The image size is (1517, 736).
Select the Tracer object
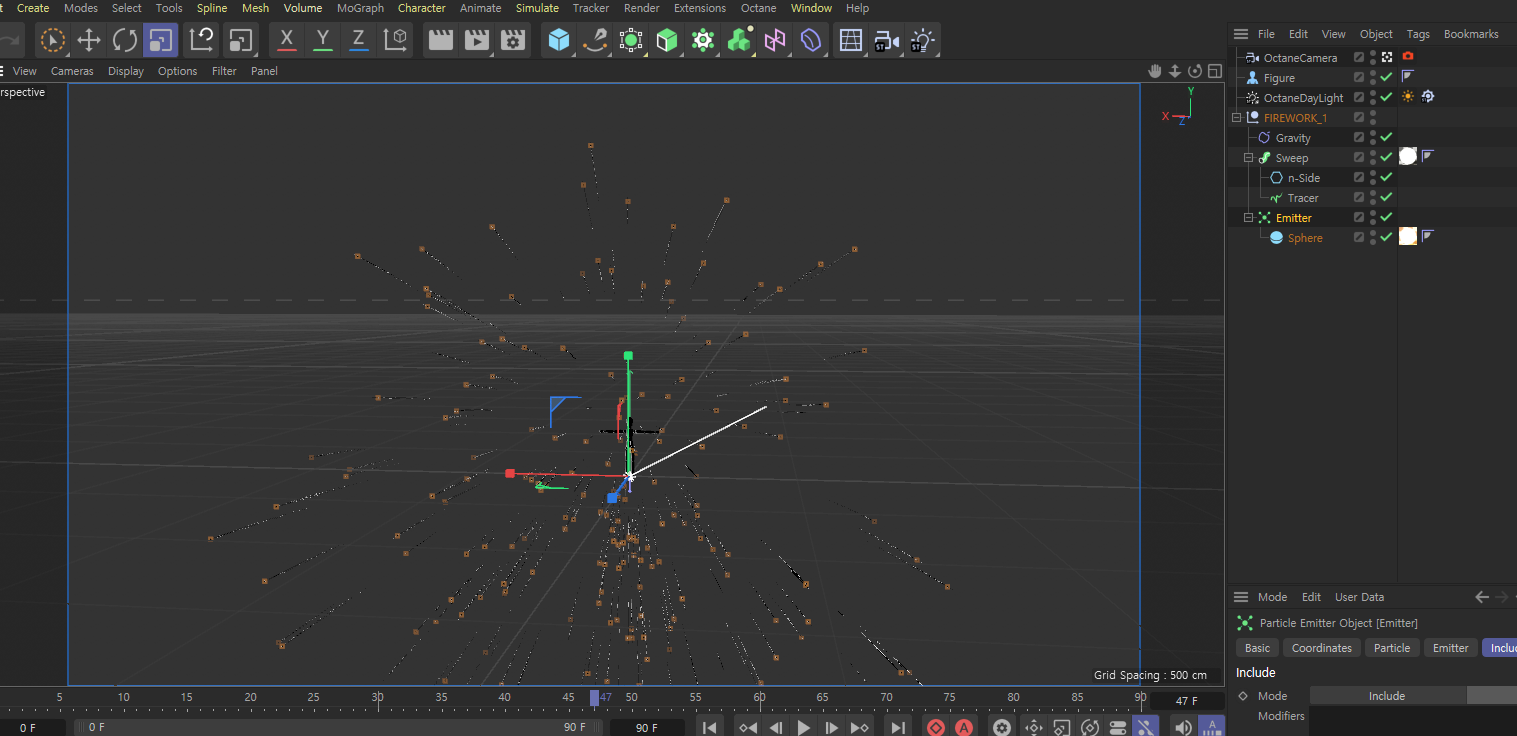(x=1303, y=198)
